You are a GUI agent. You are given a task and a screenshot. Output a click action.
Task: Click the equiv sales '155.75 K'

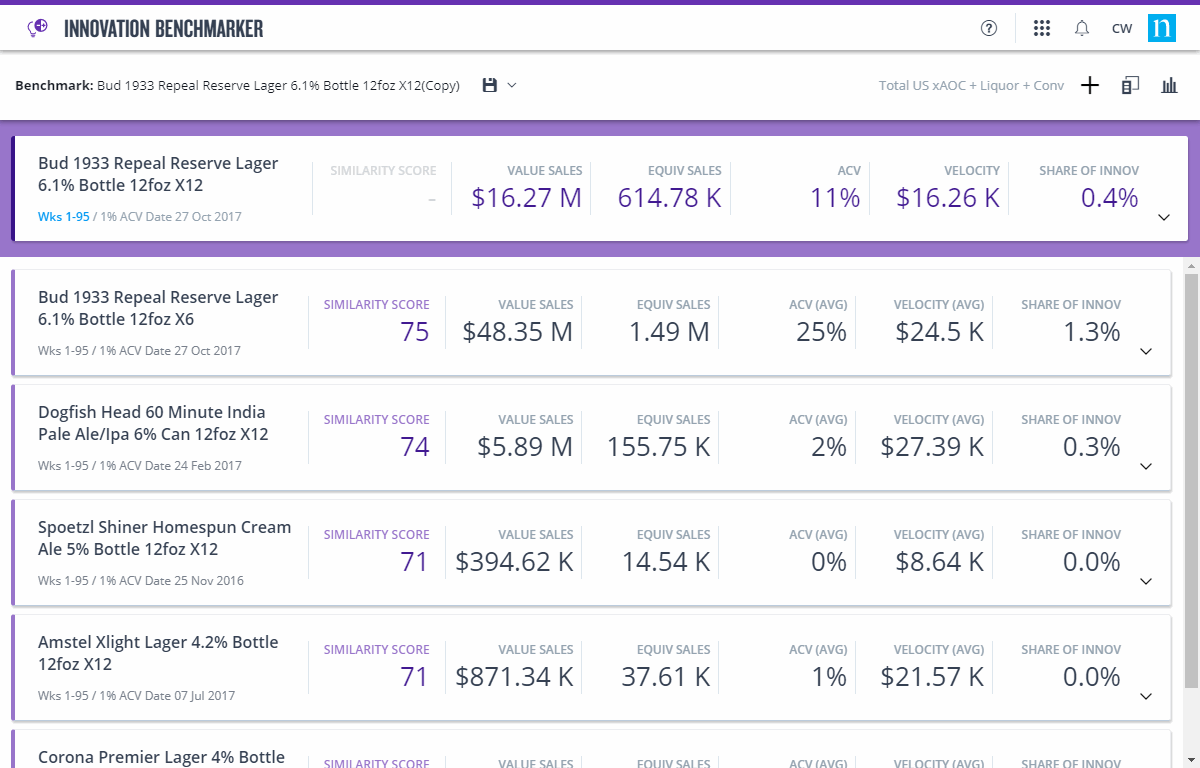tap(659, 447)
